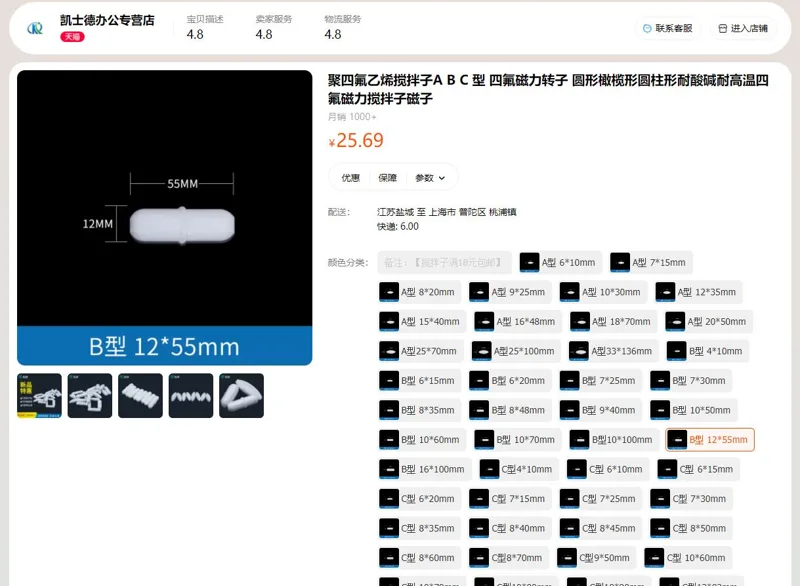The height and width of the screenshot is (586, 800).
Task: Click the B型 16*100mm swatch image
Action: [389, 469]
